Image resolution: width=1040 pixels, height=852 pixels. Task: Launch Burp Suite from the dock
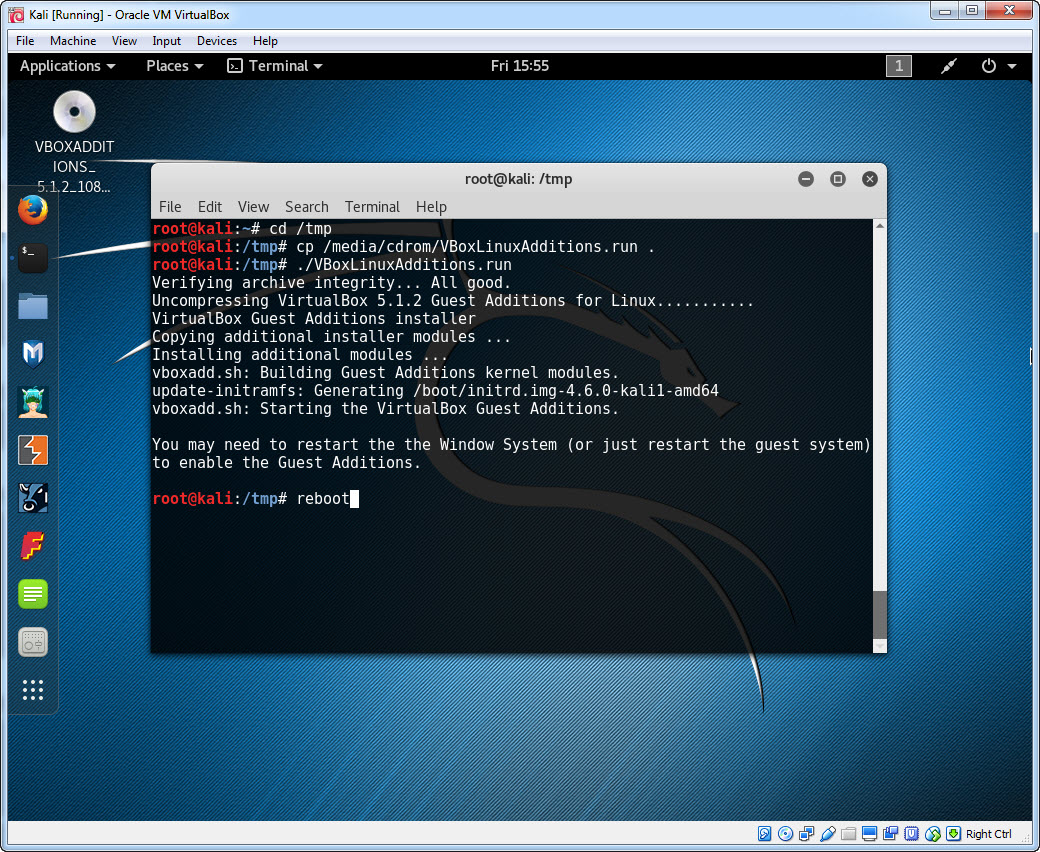(32, 450)
